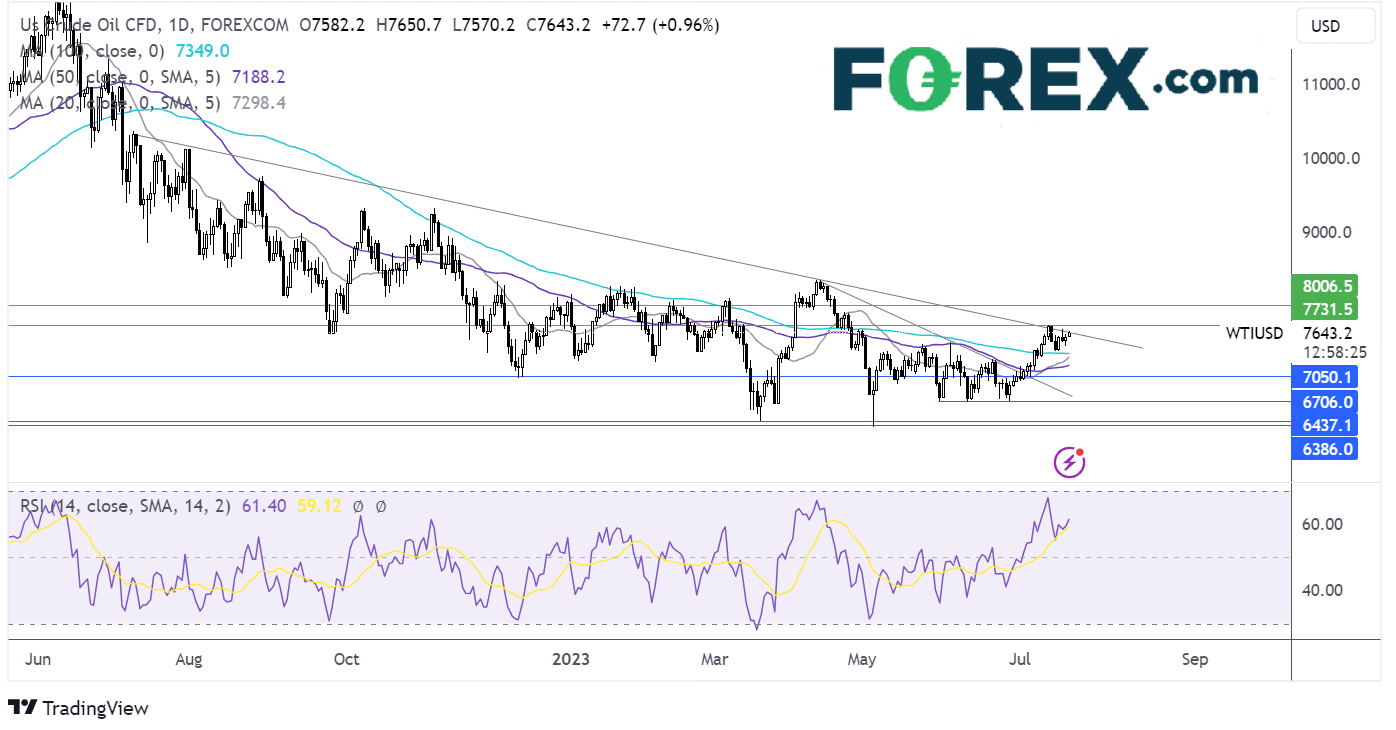Click the Sep date on time axis
1396x730 pixels.
coord(1194,660)
